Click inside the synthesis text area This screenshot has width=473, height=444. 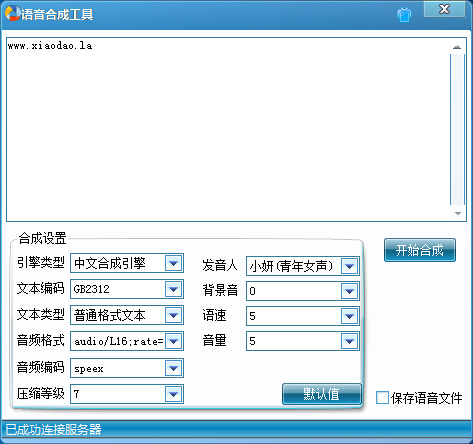point(228,129)
